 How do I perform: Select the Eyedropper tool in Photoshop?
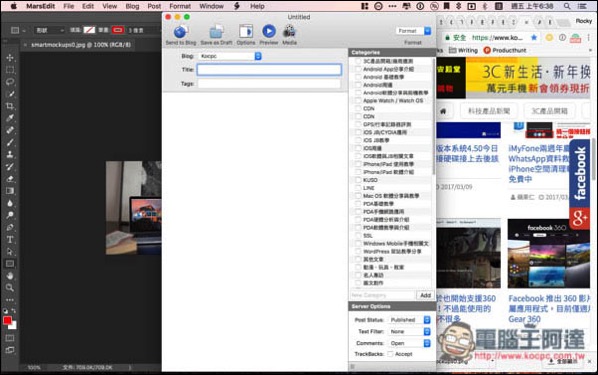(10, 118)
